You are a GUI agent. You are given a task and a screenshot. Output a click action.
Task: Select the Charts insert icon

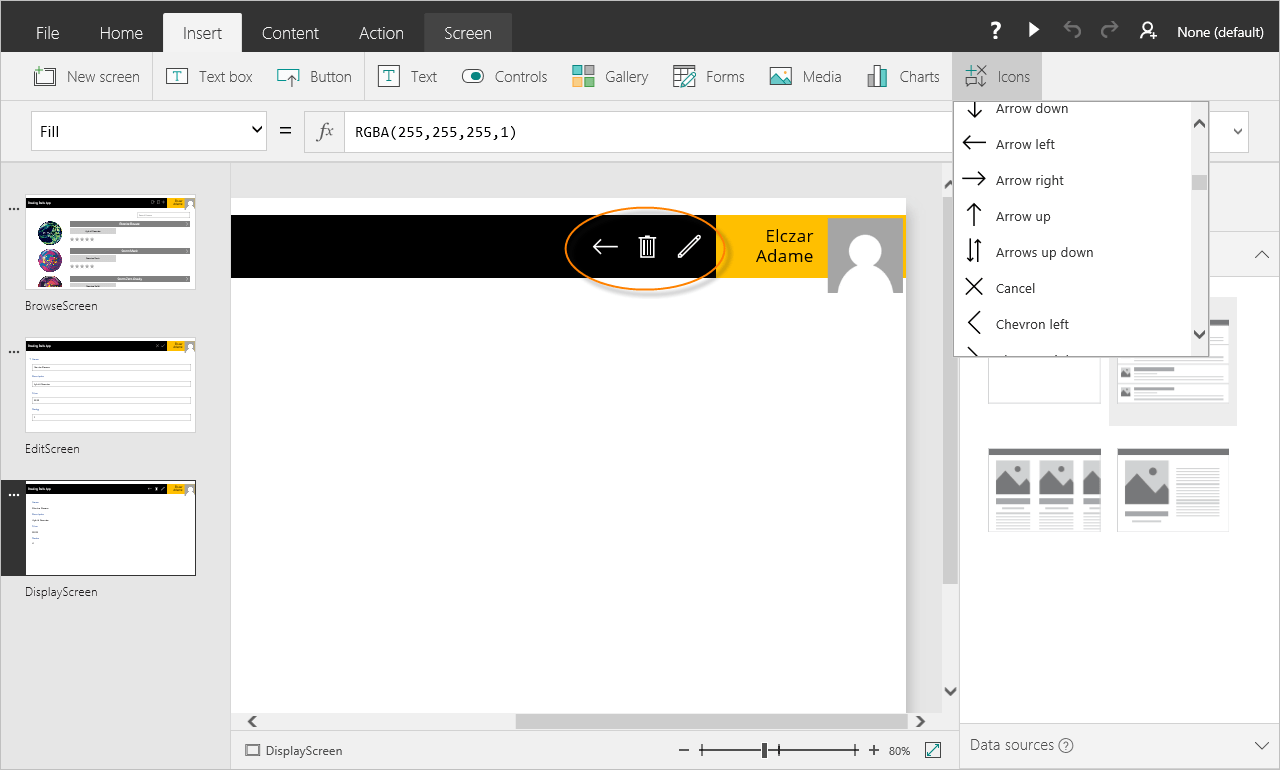pos(901,76)
